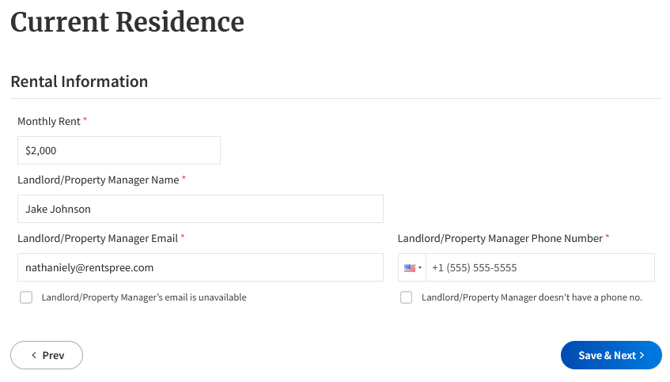Focus the Monthly Rent field showing $2,000
This screenshot has height=382, width=670.
[119, 150]
